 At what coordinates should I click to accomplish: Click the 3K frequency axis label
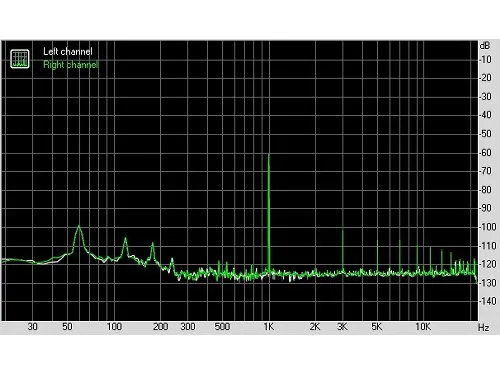point(342,327)
